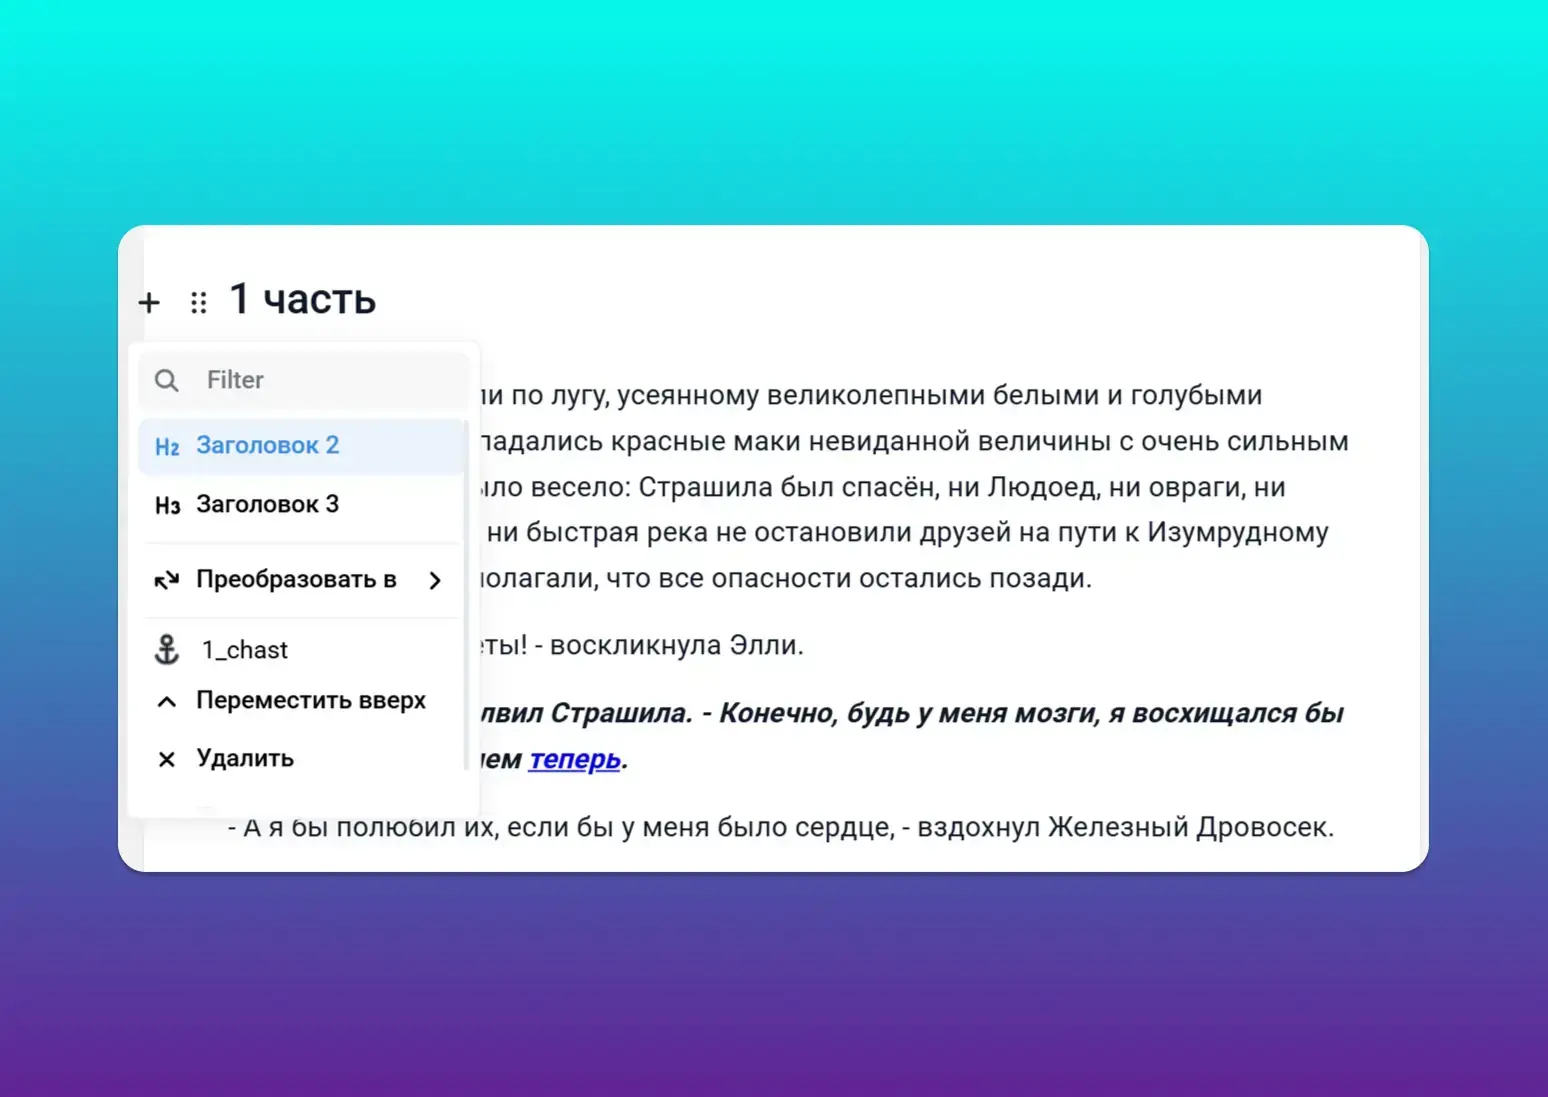The height and width of the screenshot is (1097, 1548).
Task: Expand the Преобразовать в submenu arrow
Action: (435, 580)
